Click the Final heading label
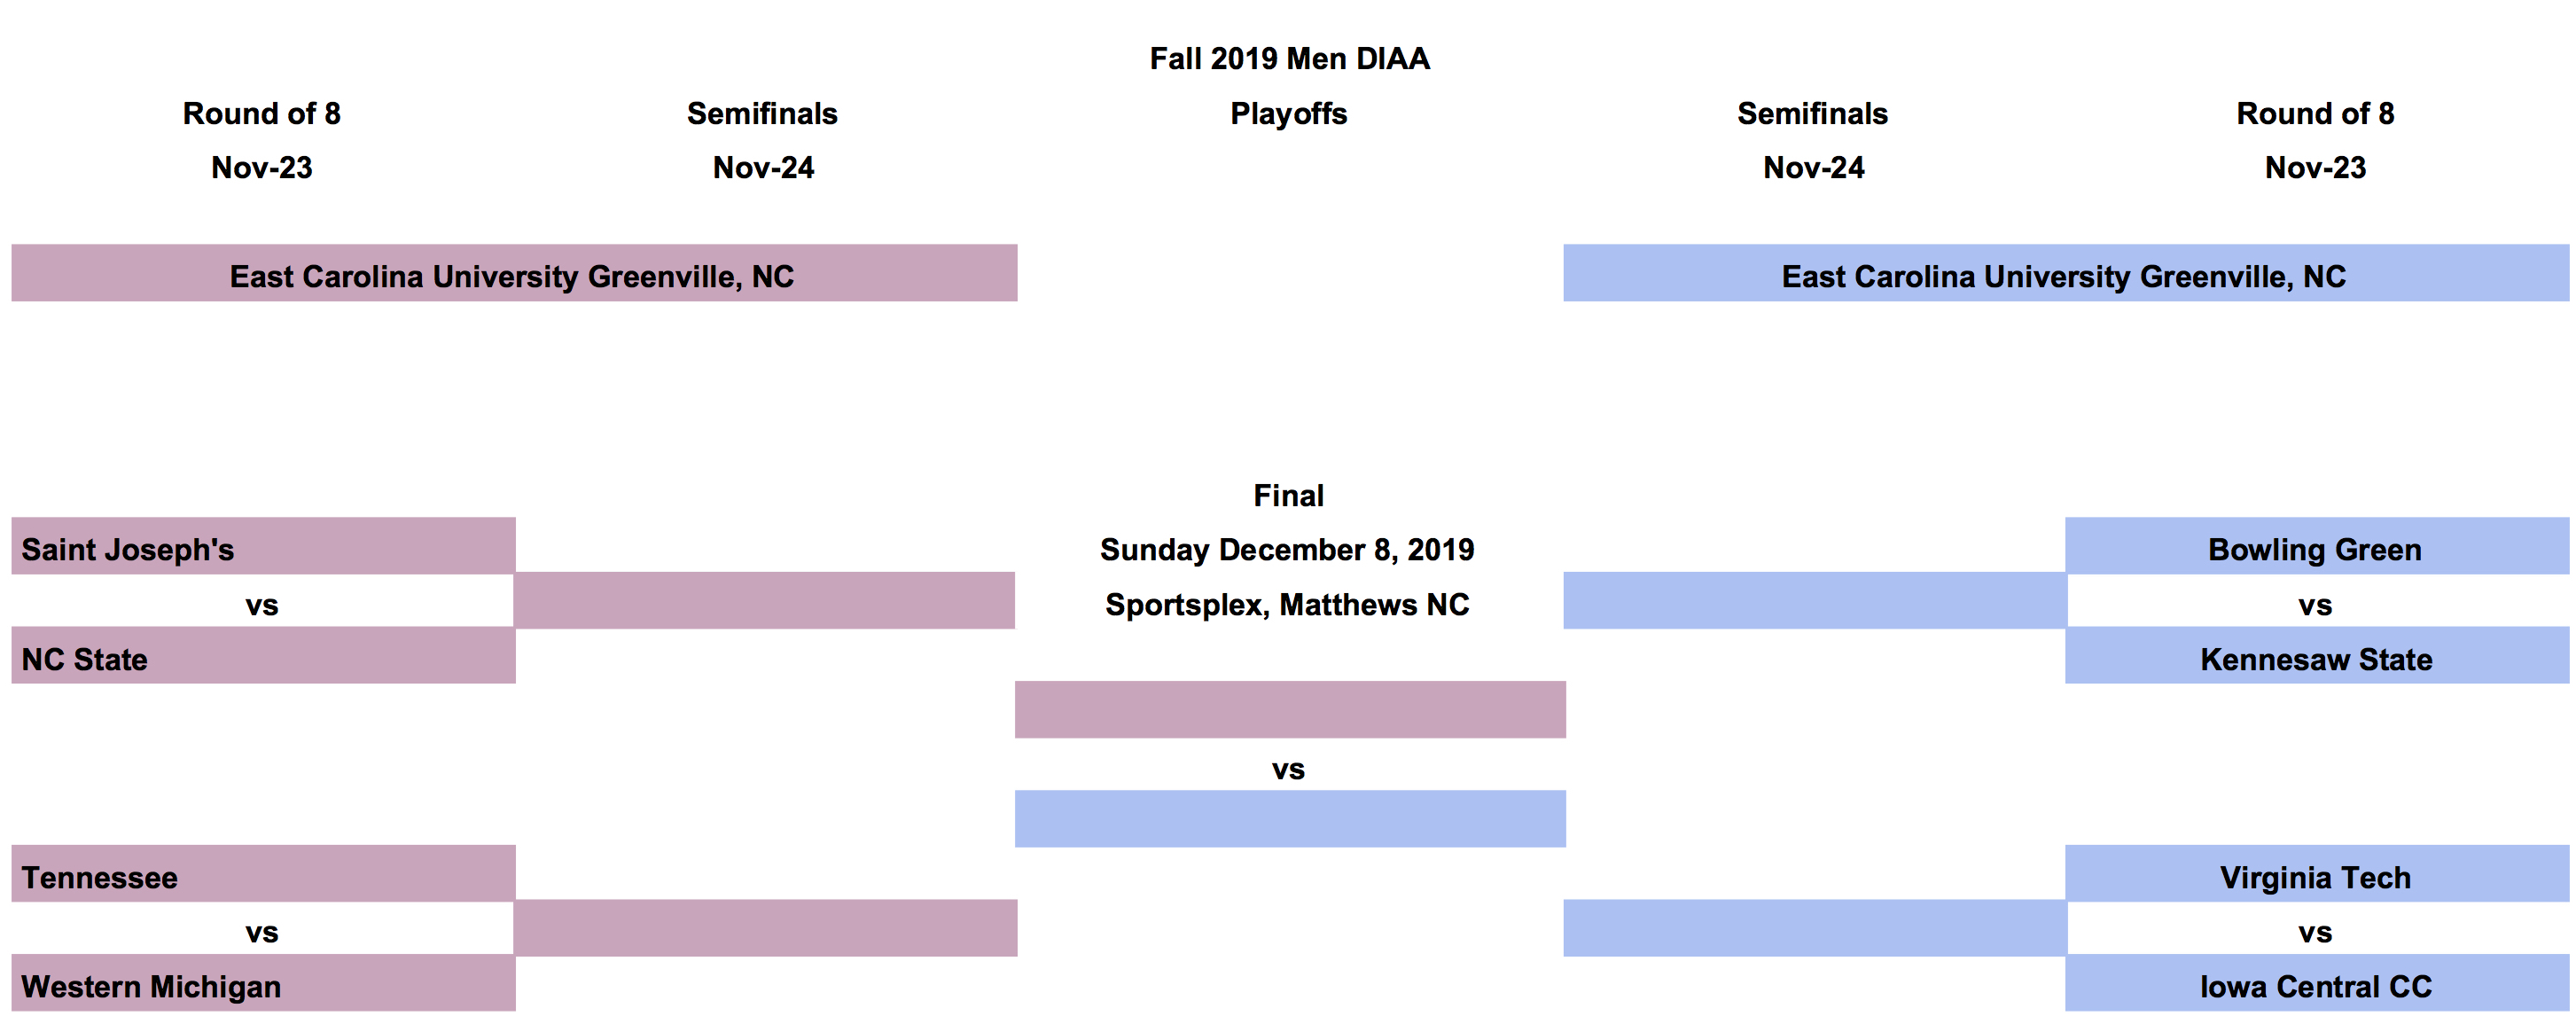Image resolution: width=2576 pixels, height=1016 pixels. [1288, 495]
